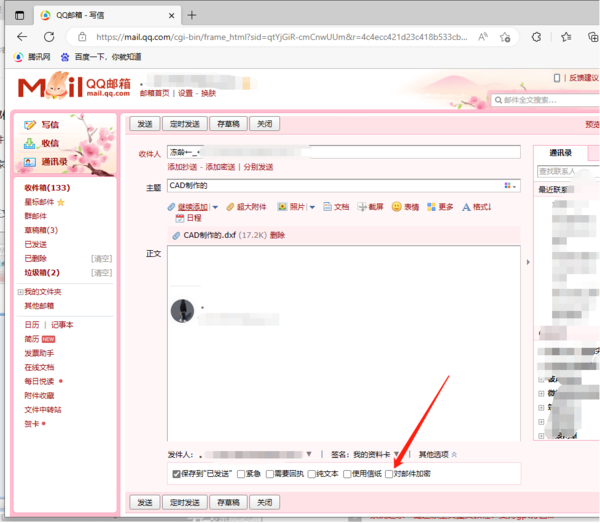The height and width of the screenshot is (523, 600).
Task: Open dropdown arrow next to 照片
Action: coord(312,207)
